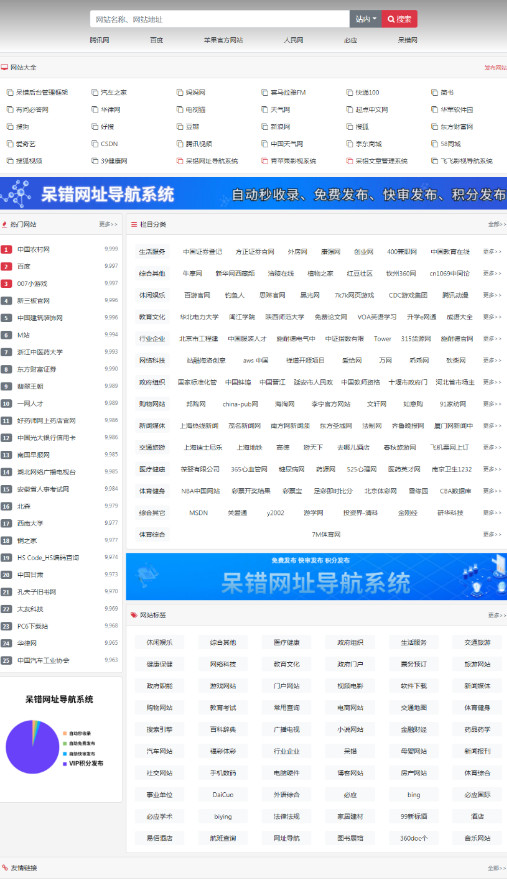
Task: Click rank 6 badge next to M站
Action: pyautogui.click(x=6, y=335)
